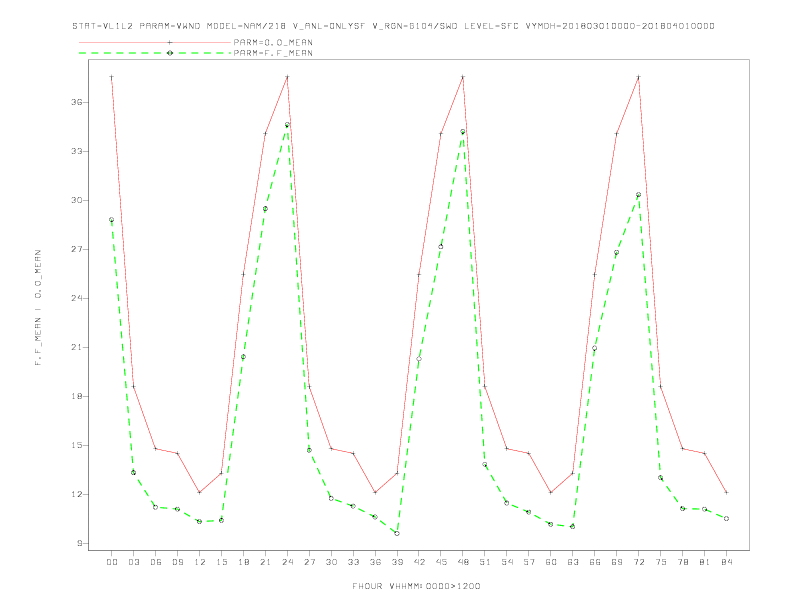The height and width of the screenshot is (612, 792).
Task: Click the x-axis tick label 45
Action: pos(441,562)
